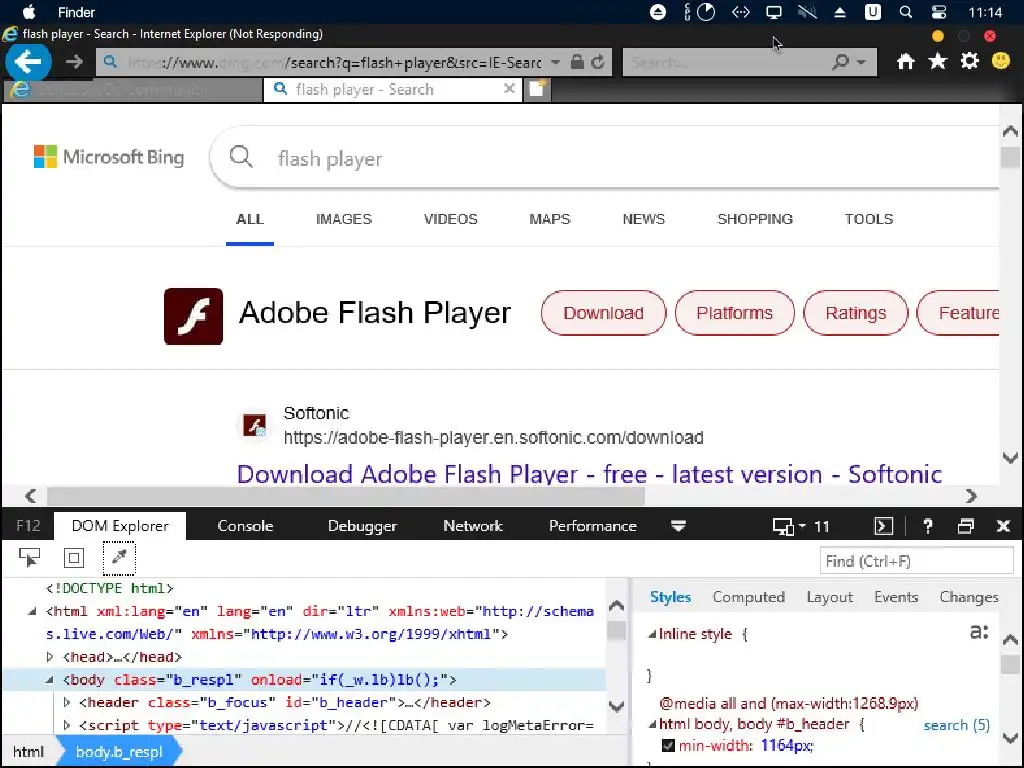The width and height of the screenshot is (1024, 768).
Task: Select the color picker eyedropper tool
Action: tap(119, 558)
